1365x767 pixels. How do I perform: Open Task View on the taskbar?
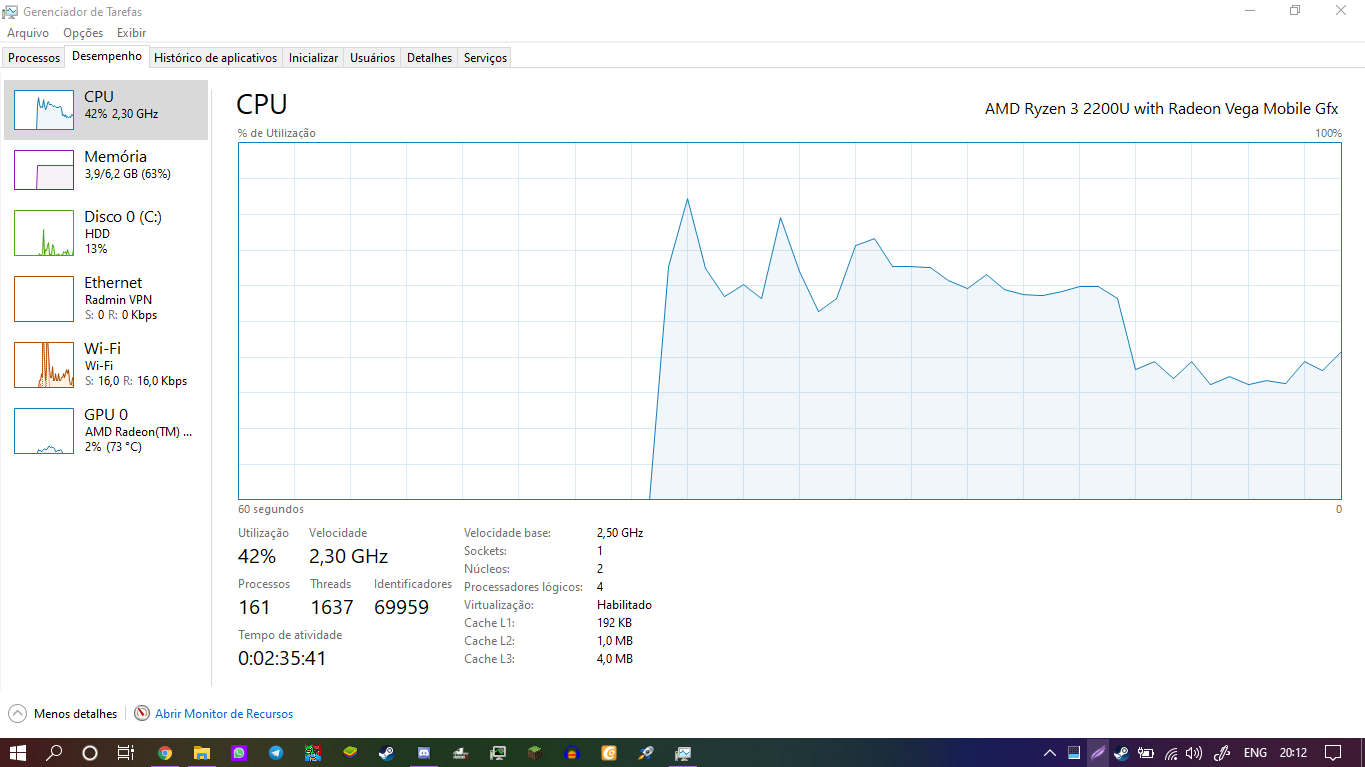126,752
